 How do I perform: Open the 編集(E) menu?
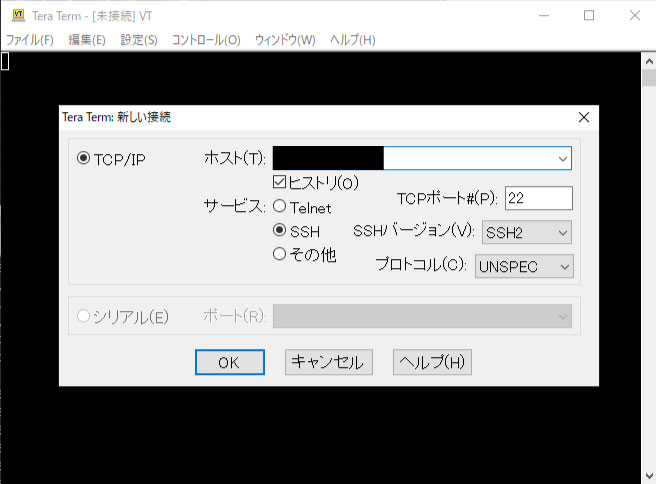click(87, 40)
